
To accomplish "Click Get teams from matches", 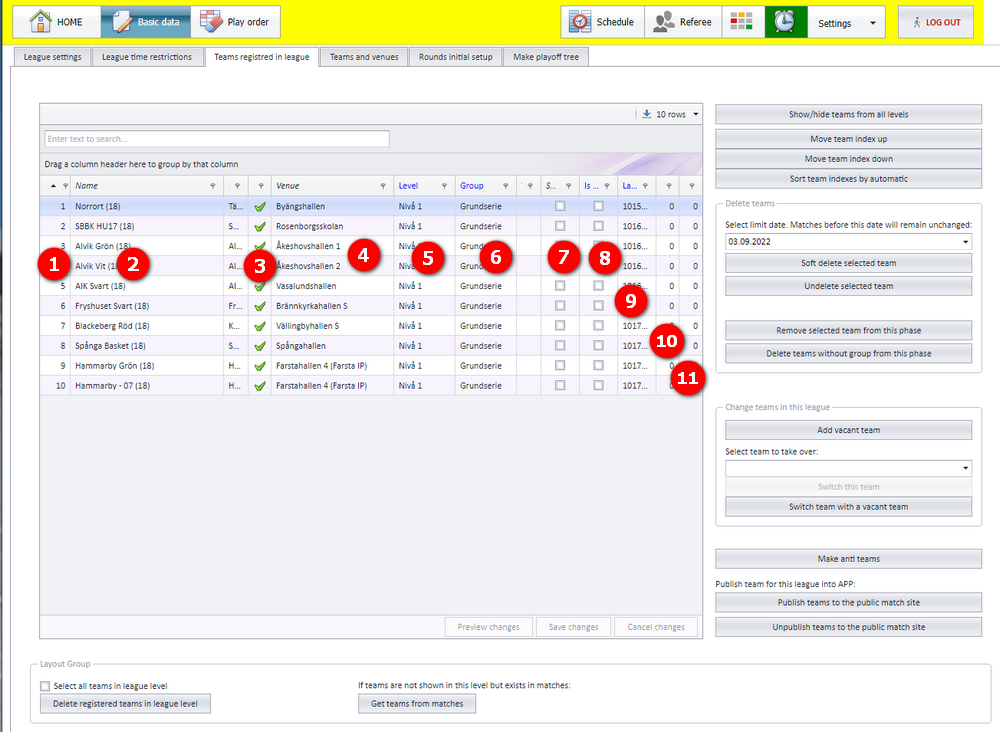I will 417,703.
